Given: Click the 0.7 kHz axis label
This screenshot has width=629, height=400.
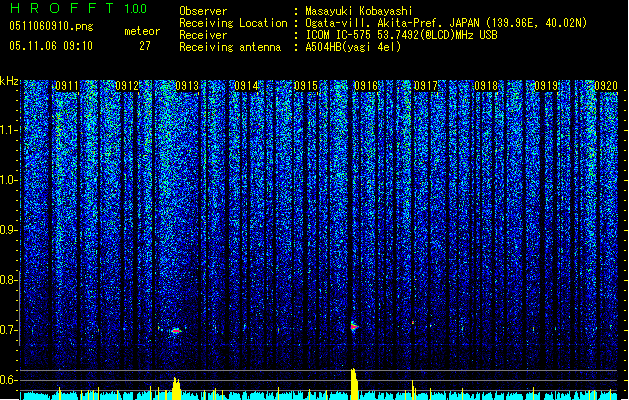Looking at the screenshot, I should [8, 330].
